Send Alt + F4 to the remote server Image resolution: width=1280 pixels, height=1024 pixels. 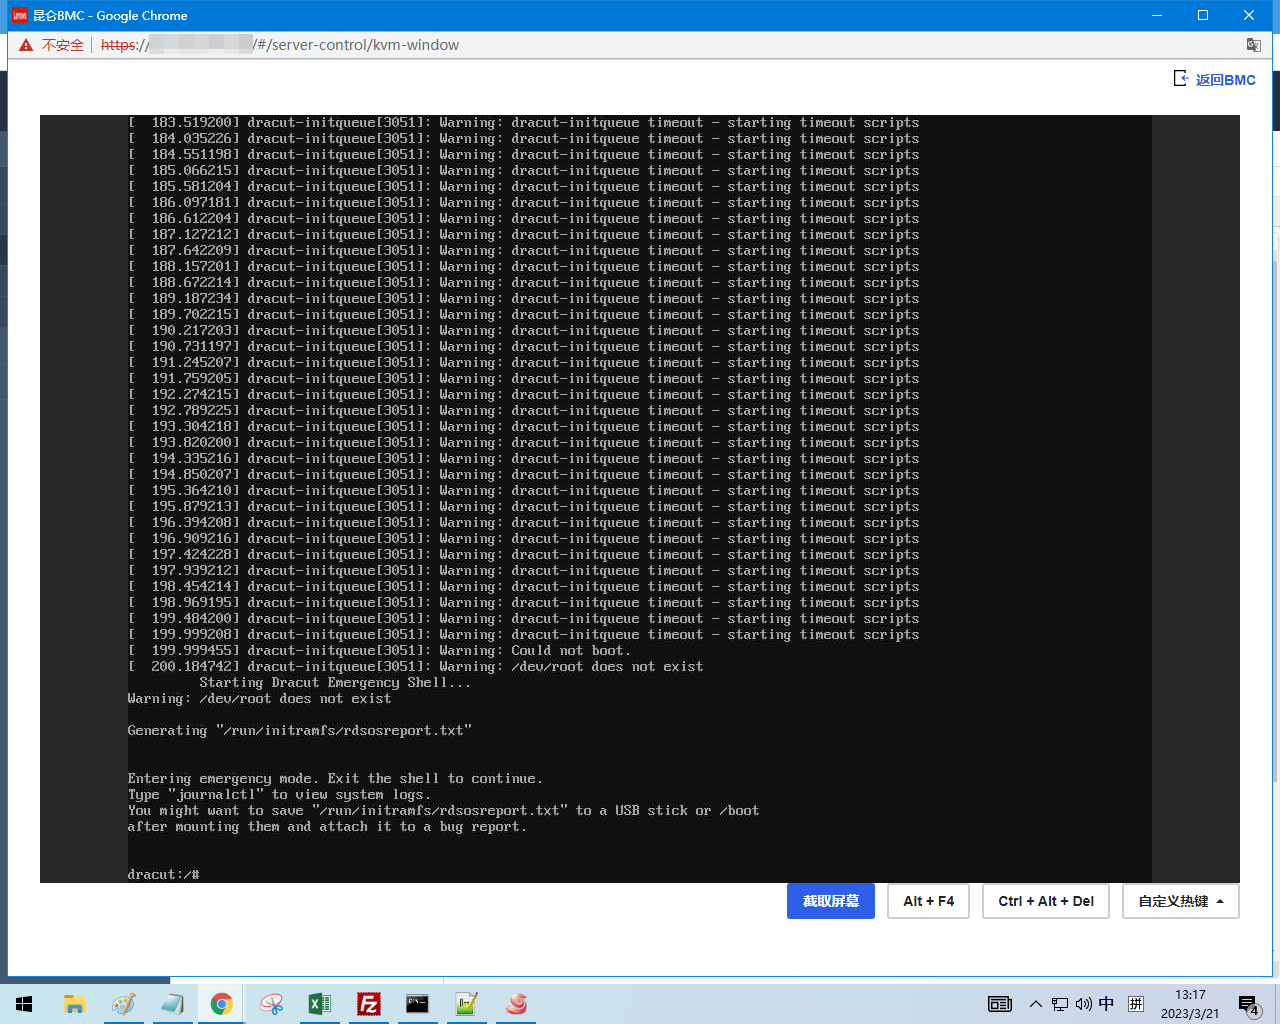[928, 901]
